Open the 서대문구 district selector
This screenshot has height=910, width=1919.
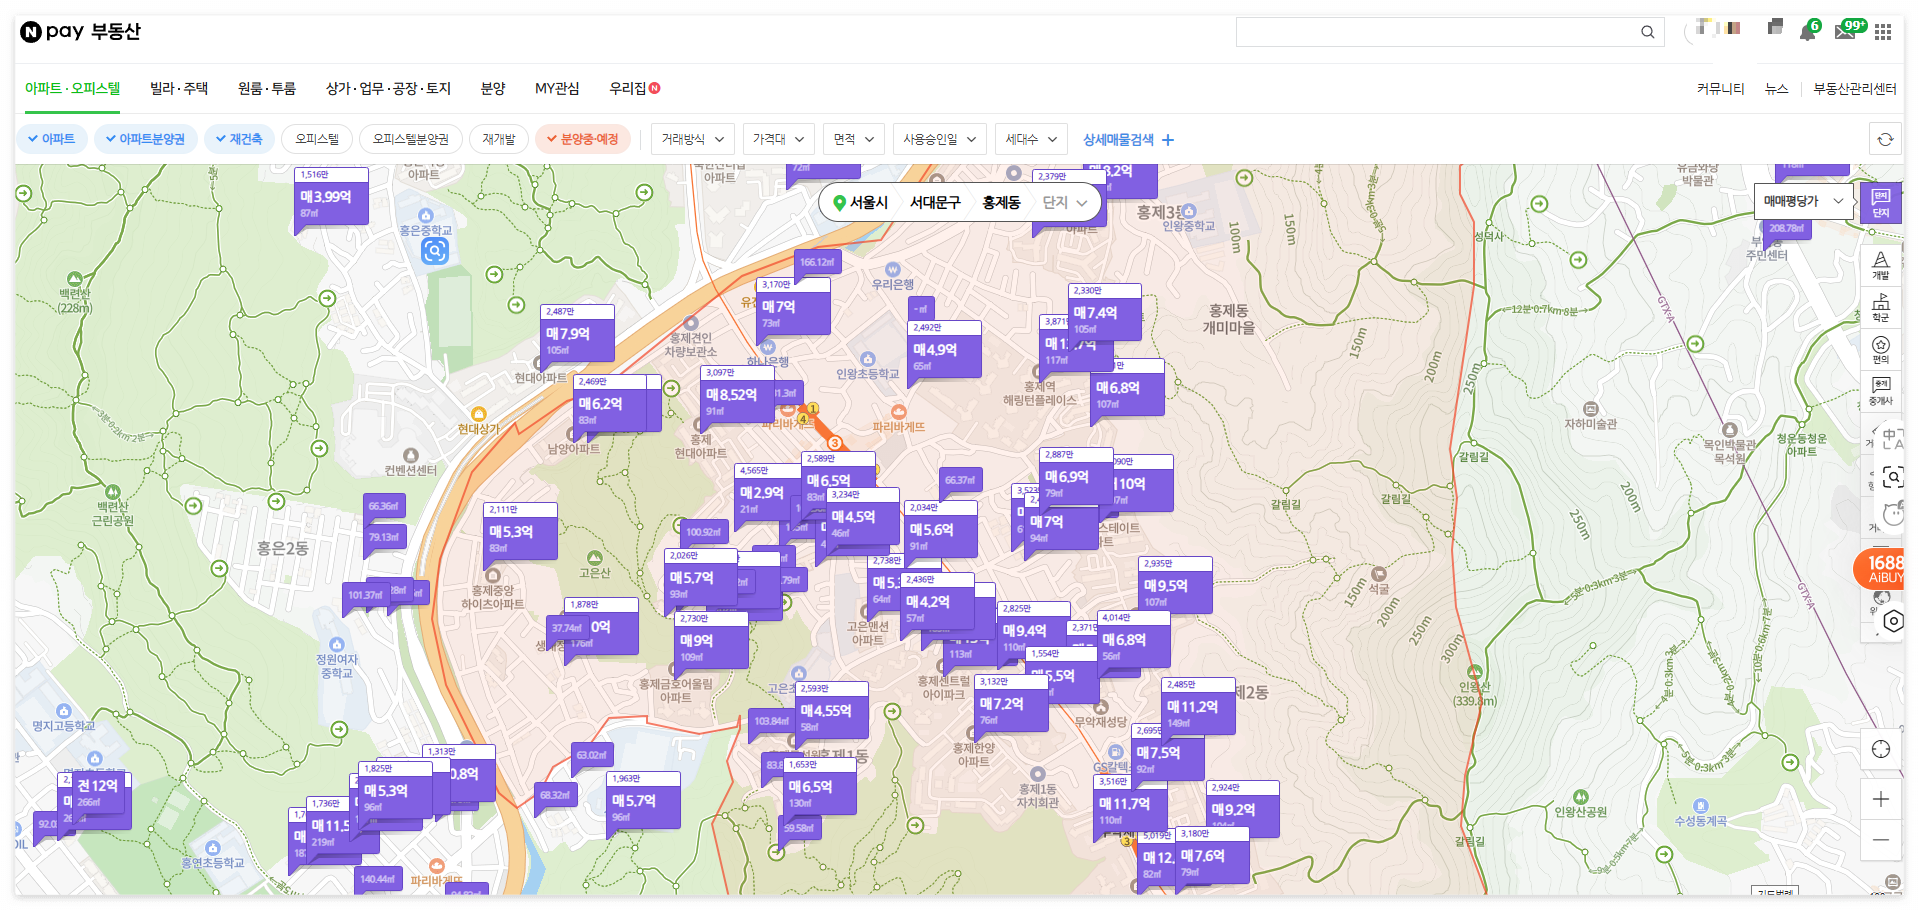[935, 202]
